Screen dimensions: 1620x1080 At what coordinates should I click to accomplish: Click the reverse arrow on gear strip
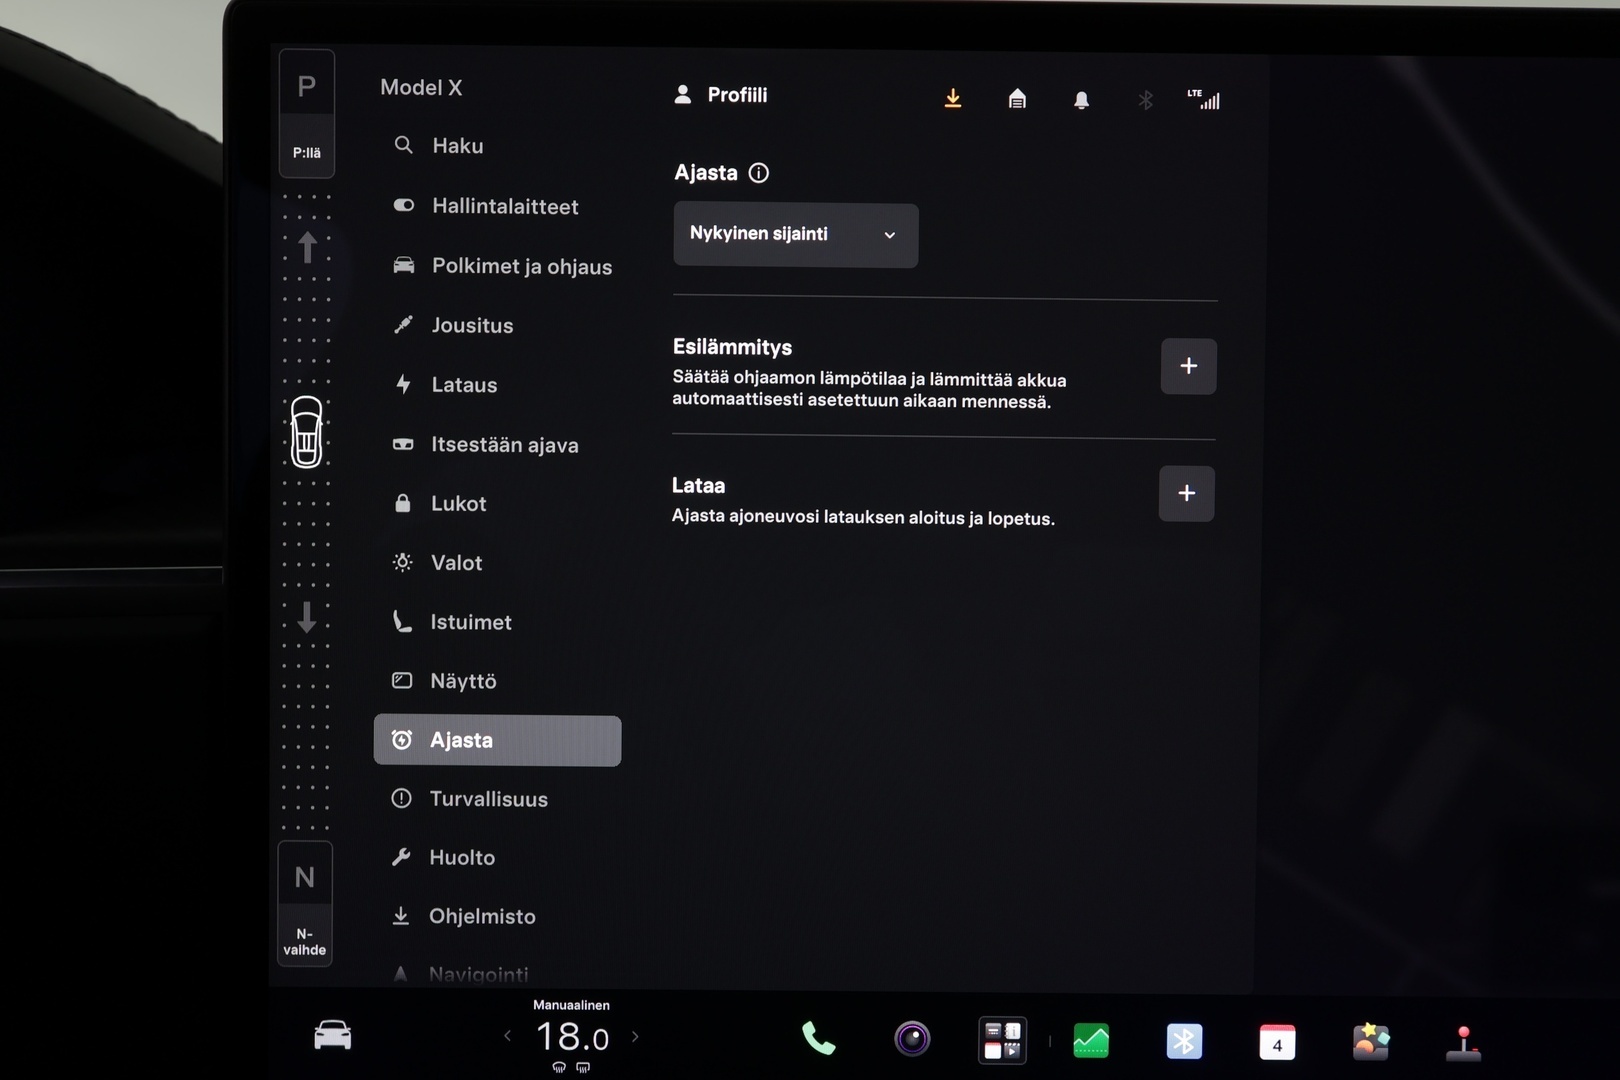307,617
